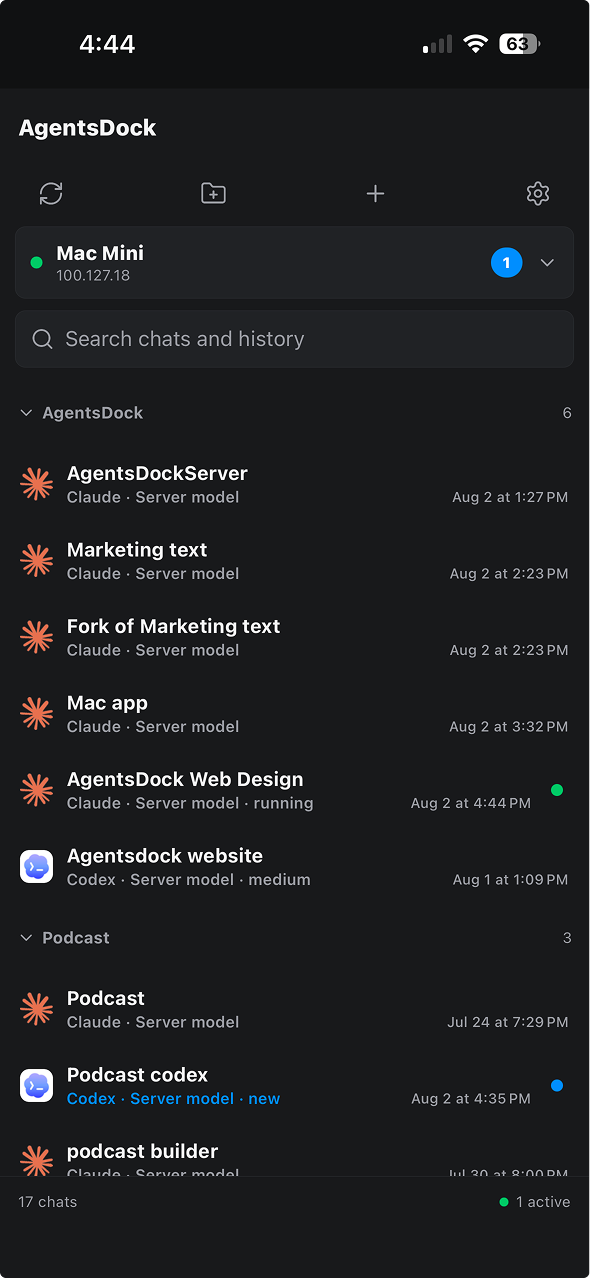Tap the Aug 2 at 3:32 PM timestamp
Image resolution: width=590 pixels, height=1278 pixels.
click(509, 727)
